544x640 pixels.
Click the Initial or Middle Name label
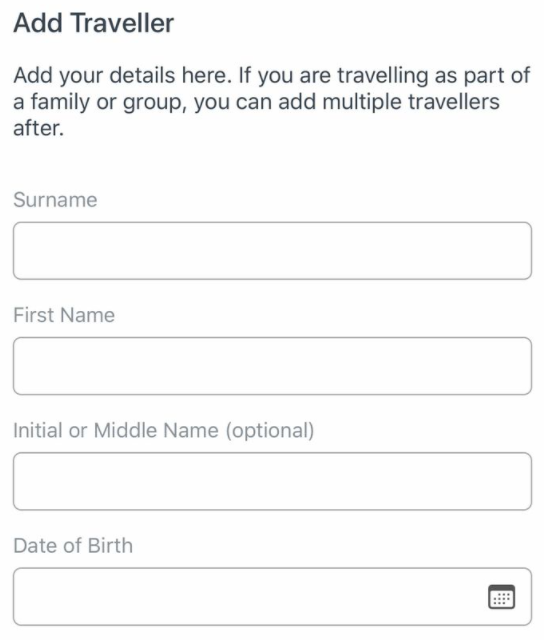point(164,431)
